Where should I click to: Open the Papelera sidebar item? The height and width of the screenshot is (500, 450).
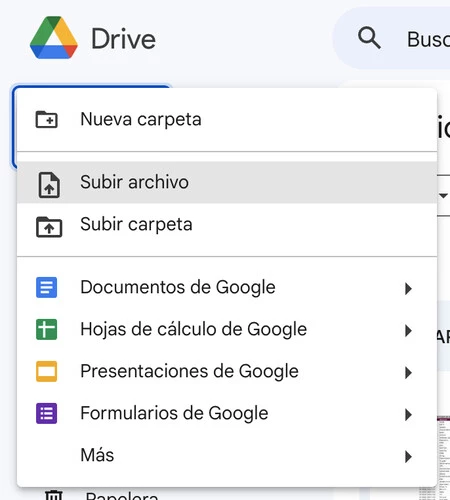(102, 495)
